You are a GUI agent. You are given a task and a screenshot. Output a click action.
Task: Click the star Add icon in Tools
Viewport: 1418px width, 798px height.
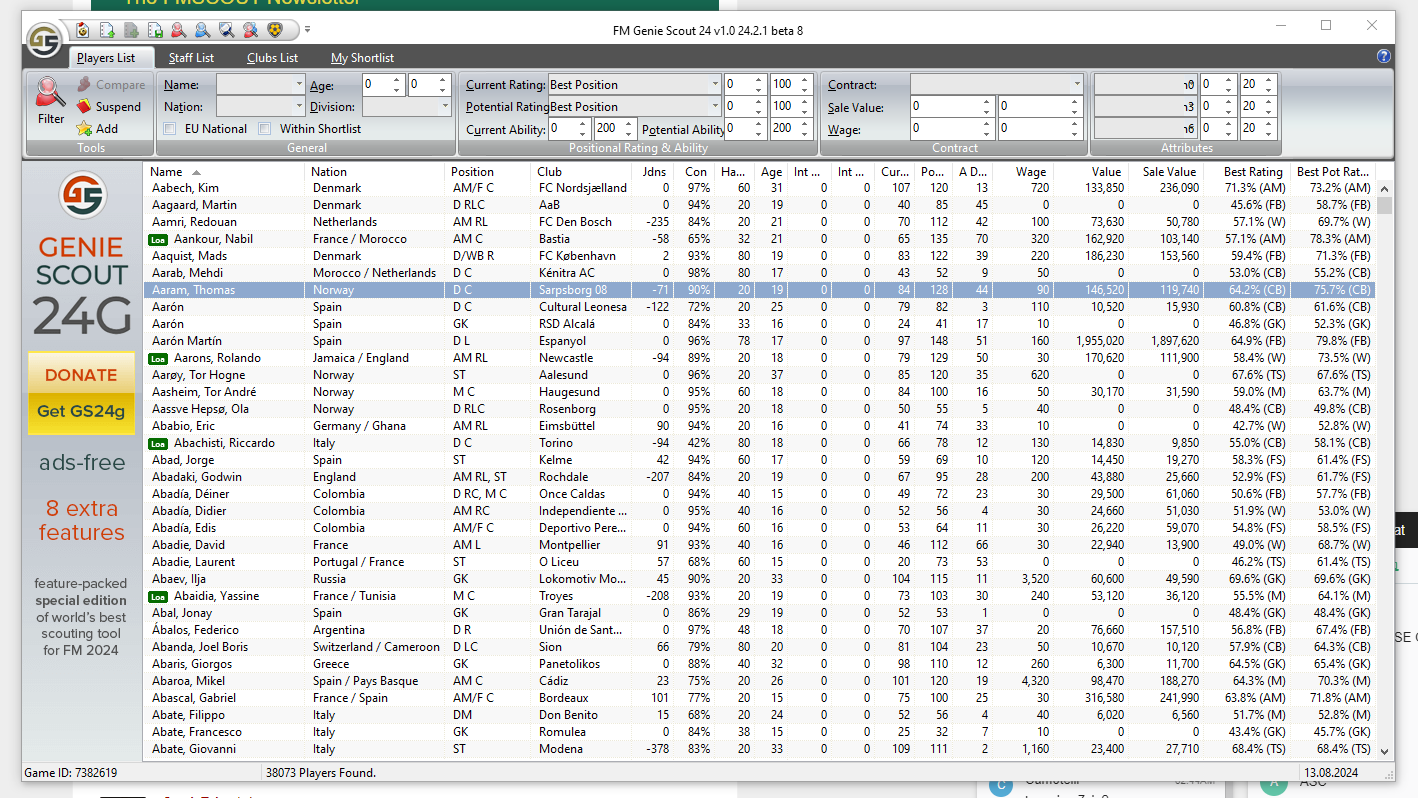pos(85,129)
